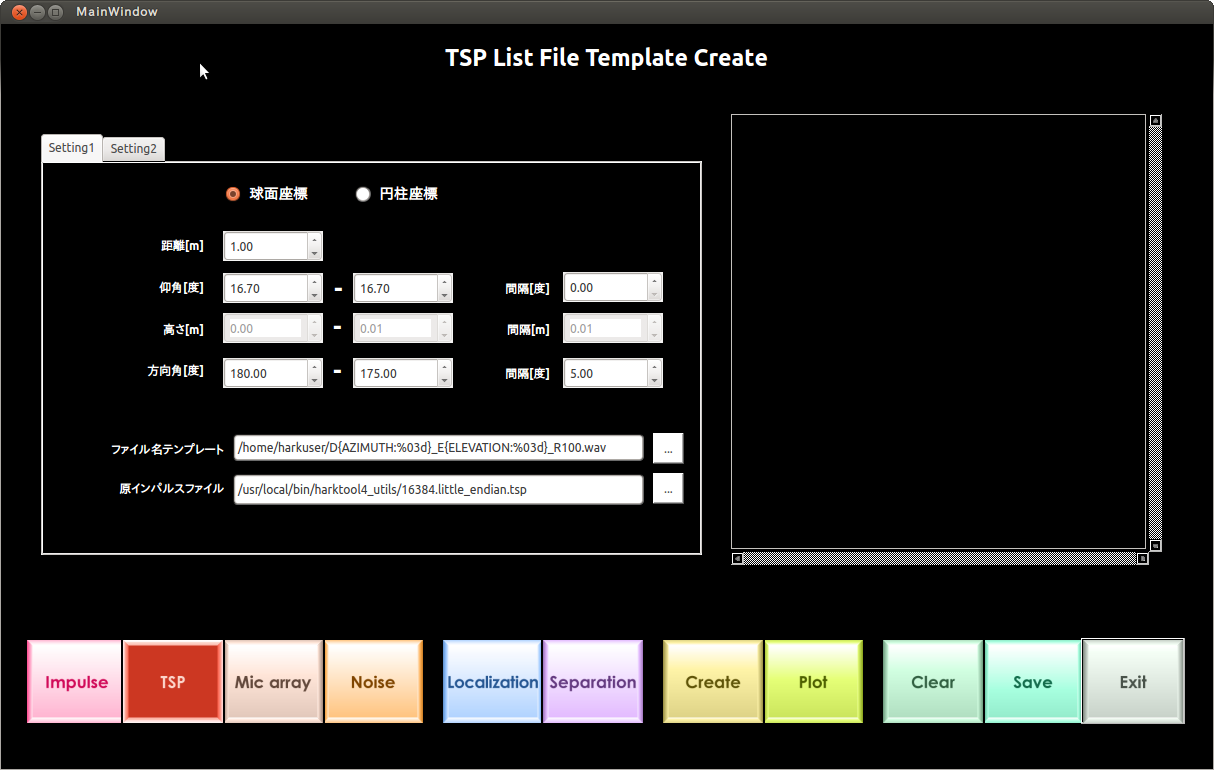1214x770 pixels.
Task: Open the Localization tool
Action: click(492, 681)
